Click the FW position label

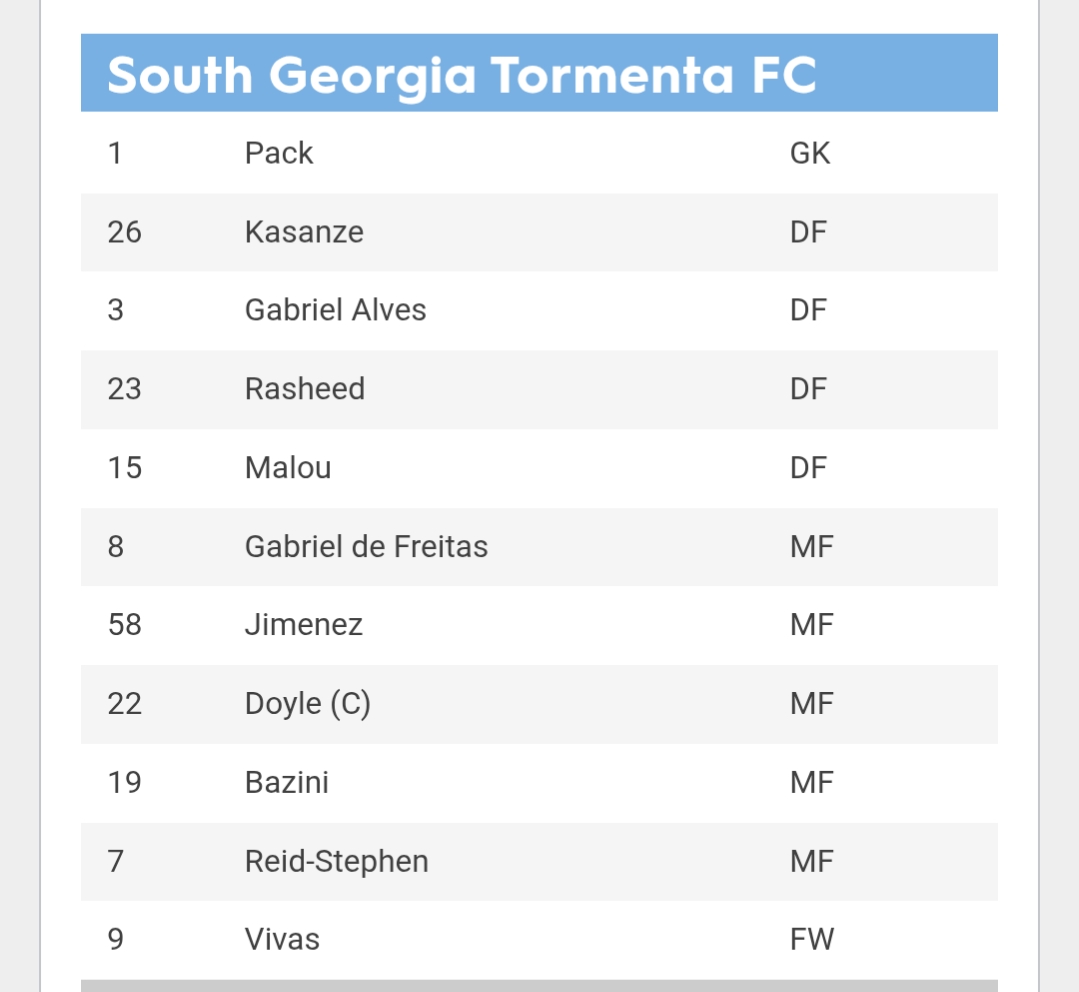812,939
